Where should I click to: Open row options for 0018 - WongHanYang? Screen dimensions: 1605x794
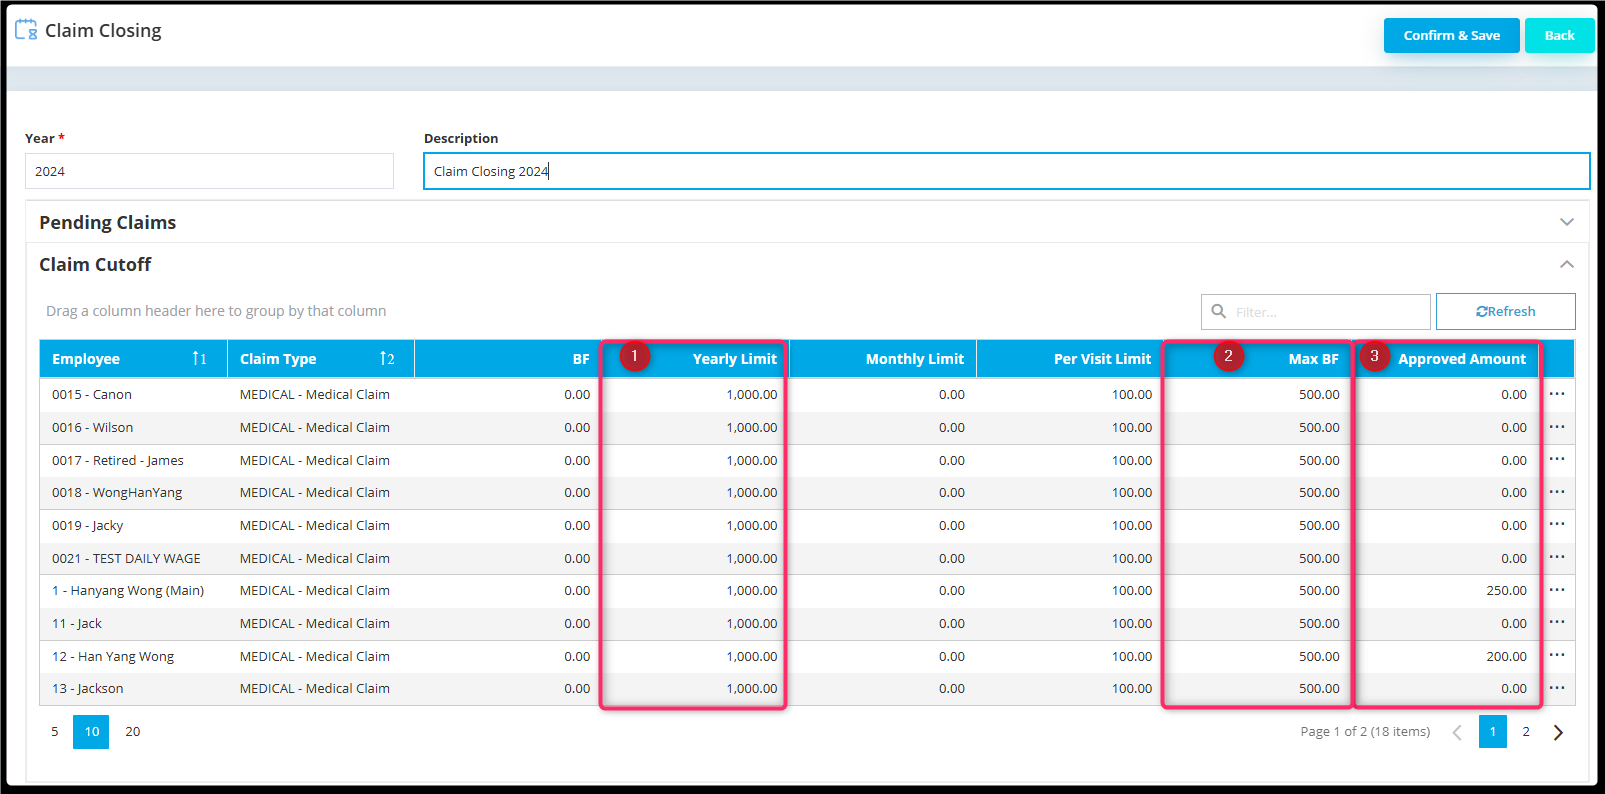click(1557, 492)
